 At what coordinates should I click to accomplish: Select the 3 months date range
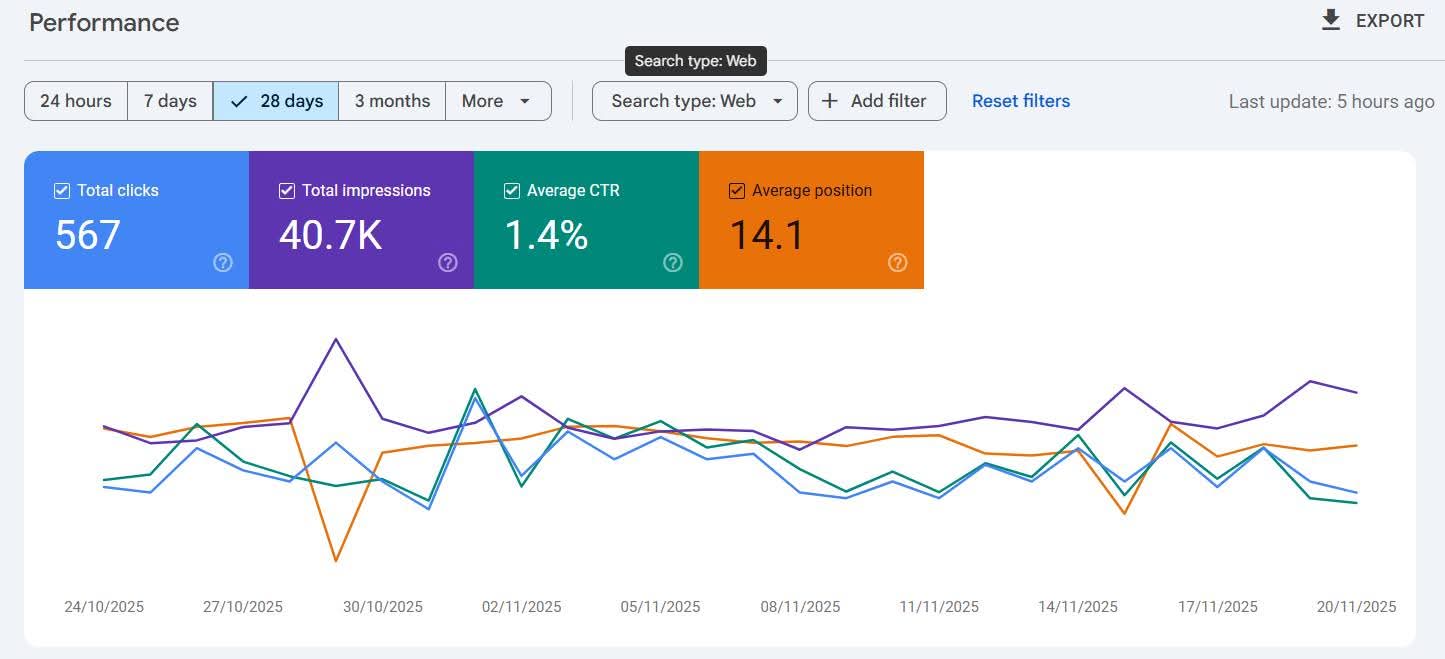click(x=392, y=101)
